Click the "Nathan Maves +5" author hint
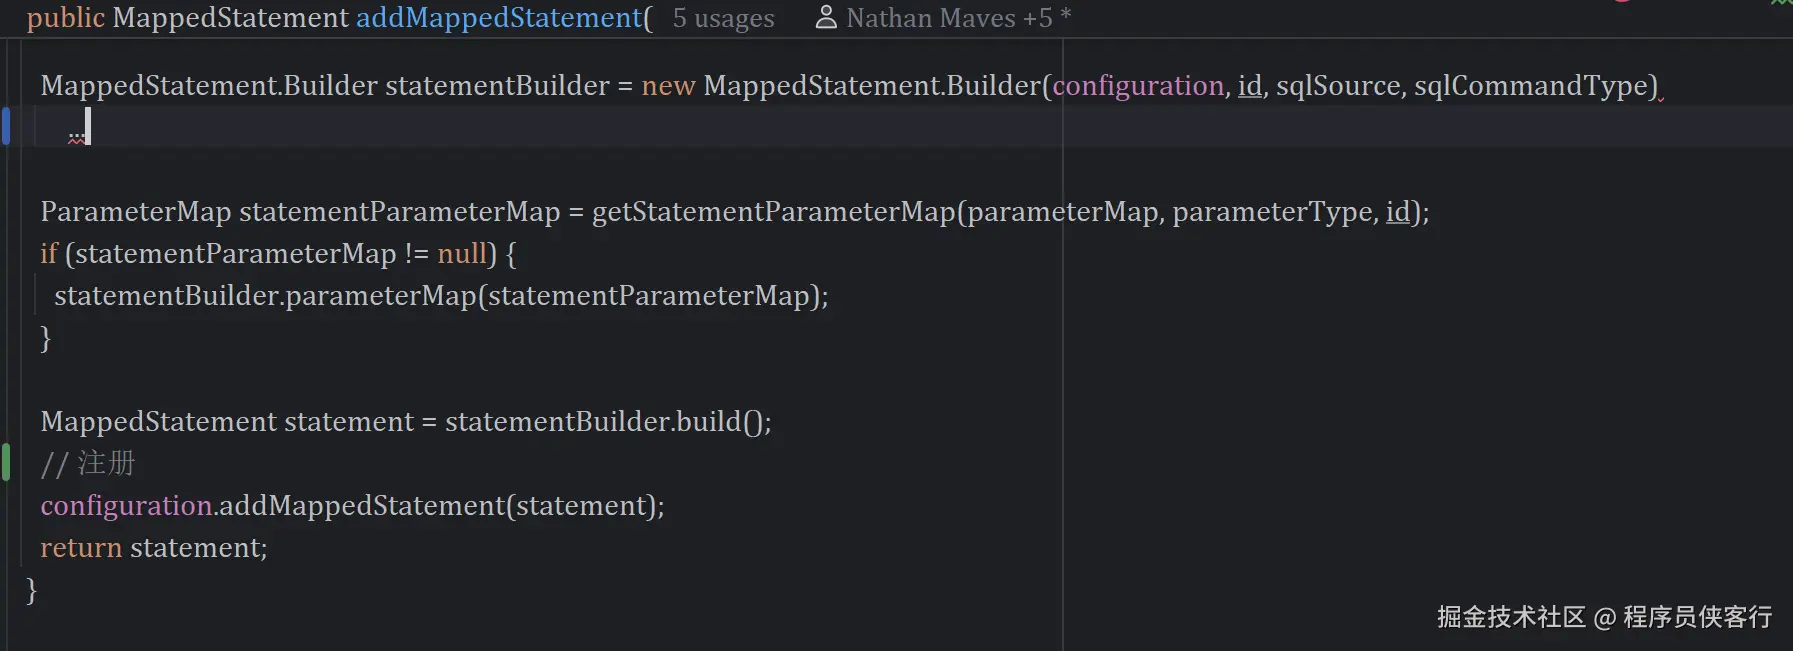Viewport: 1793px width, 651px height. pos(949,18)
